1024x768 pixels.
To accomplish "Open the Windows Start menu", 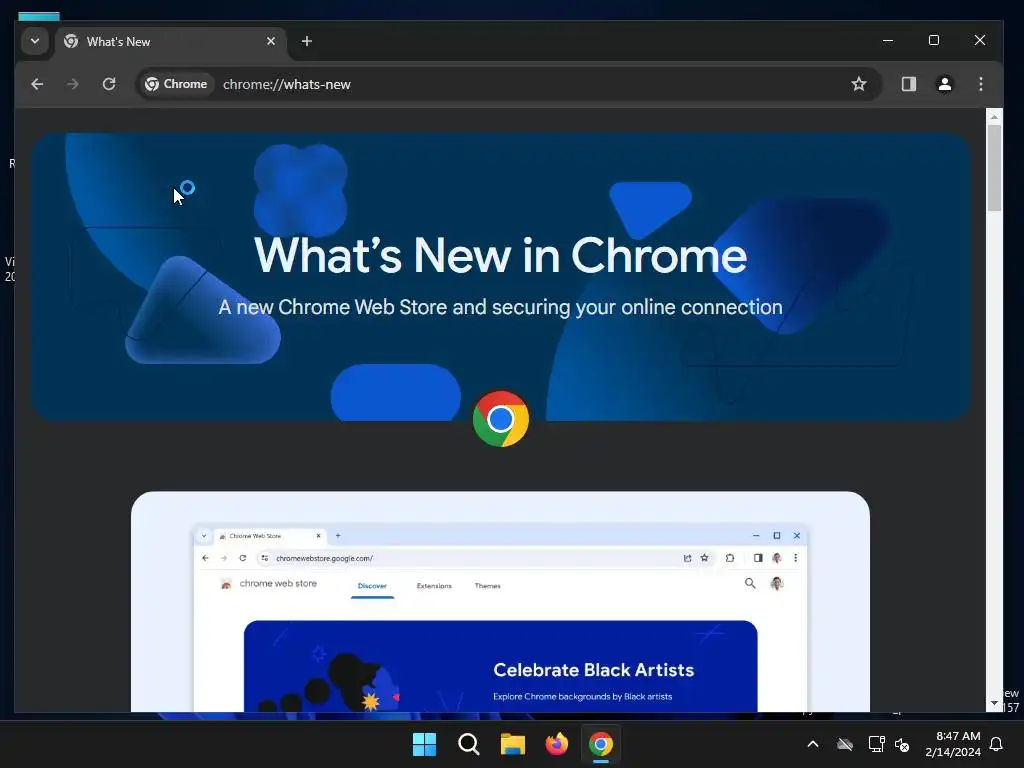I will click(x=424, y=744).
